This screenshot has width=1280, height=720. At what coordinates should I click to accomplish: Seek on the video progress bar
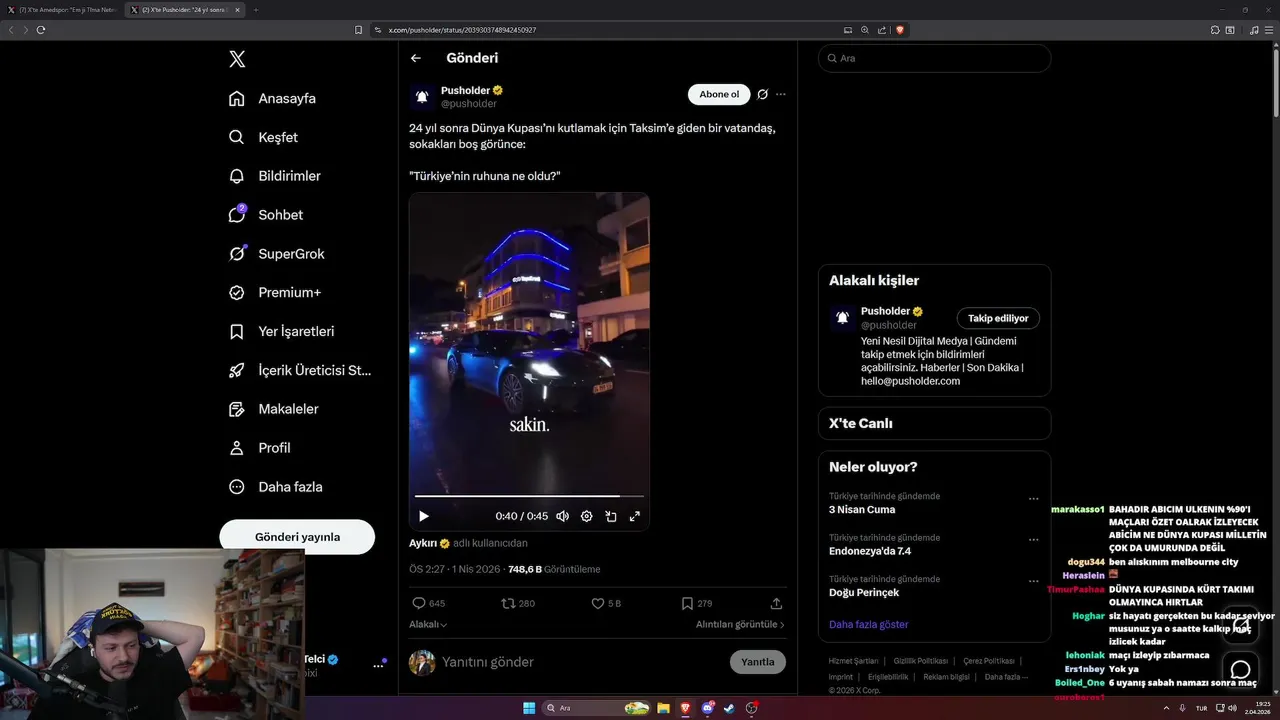(x=529, y=496)
